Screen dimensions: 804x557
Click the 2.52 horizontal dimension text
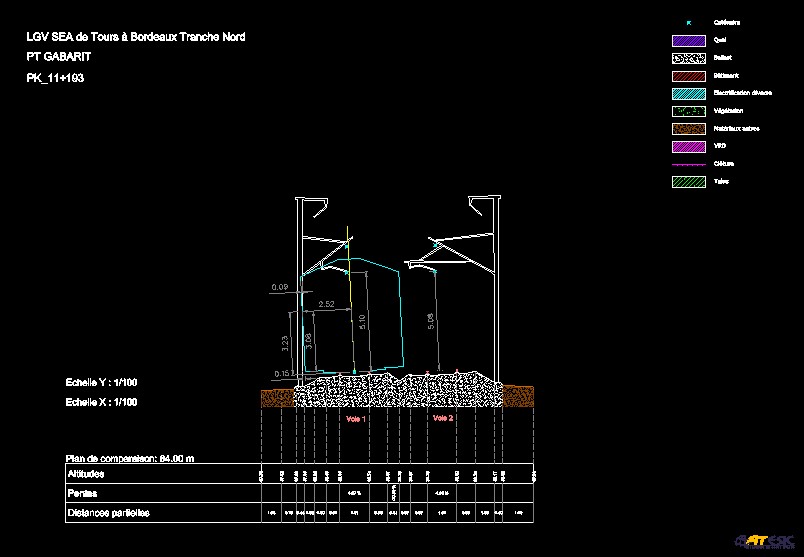pyautogui.click(x=326, y=303)
